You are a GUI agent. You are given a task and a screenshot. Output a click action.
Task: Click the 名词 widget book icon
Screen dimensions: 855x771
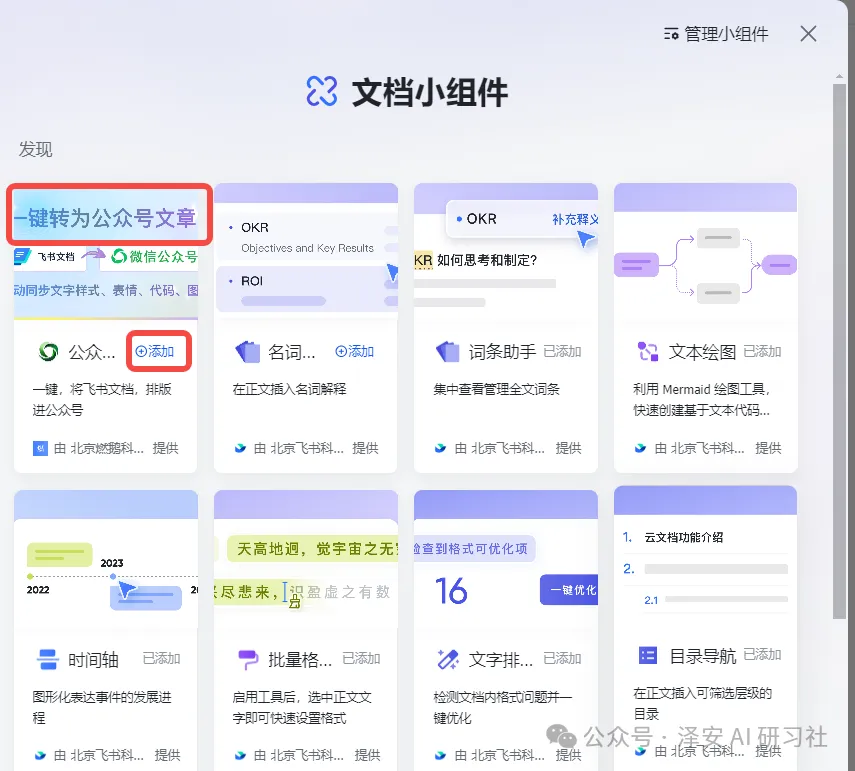(x=248, y=352)
